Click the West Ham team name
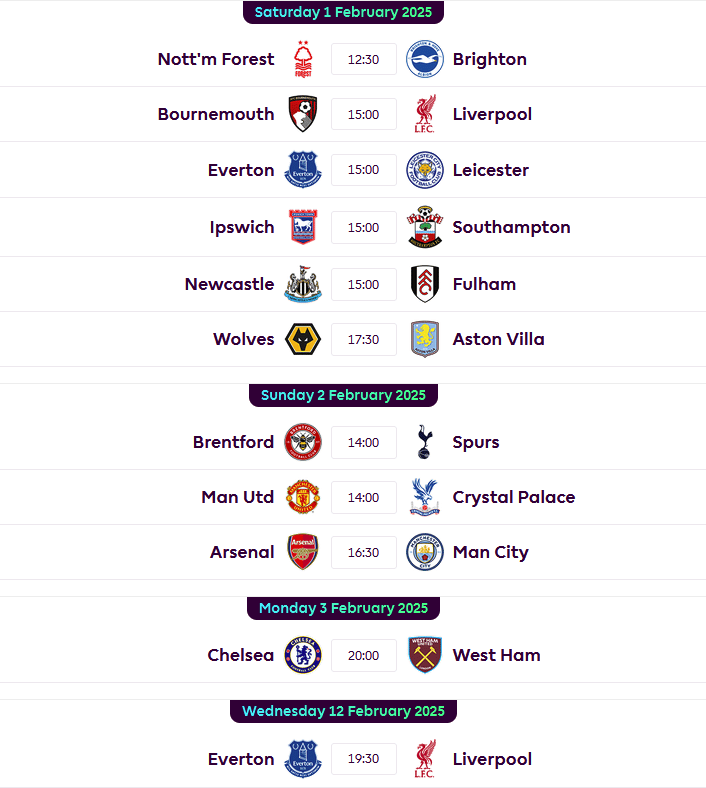The height and width of the screenshot is (788, 706). coord(496,655)
